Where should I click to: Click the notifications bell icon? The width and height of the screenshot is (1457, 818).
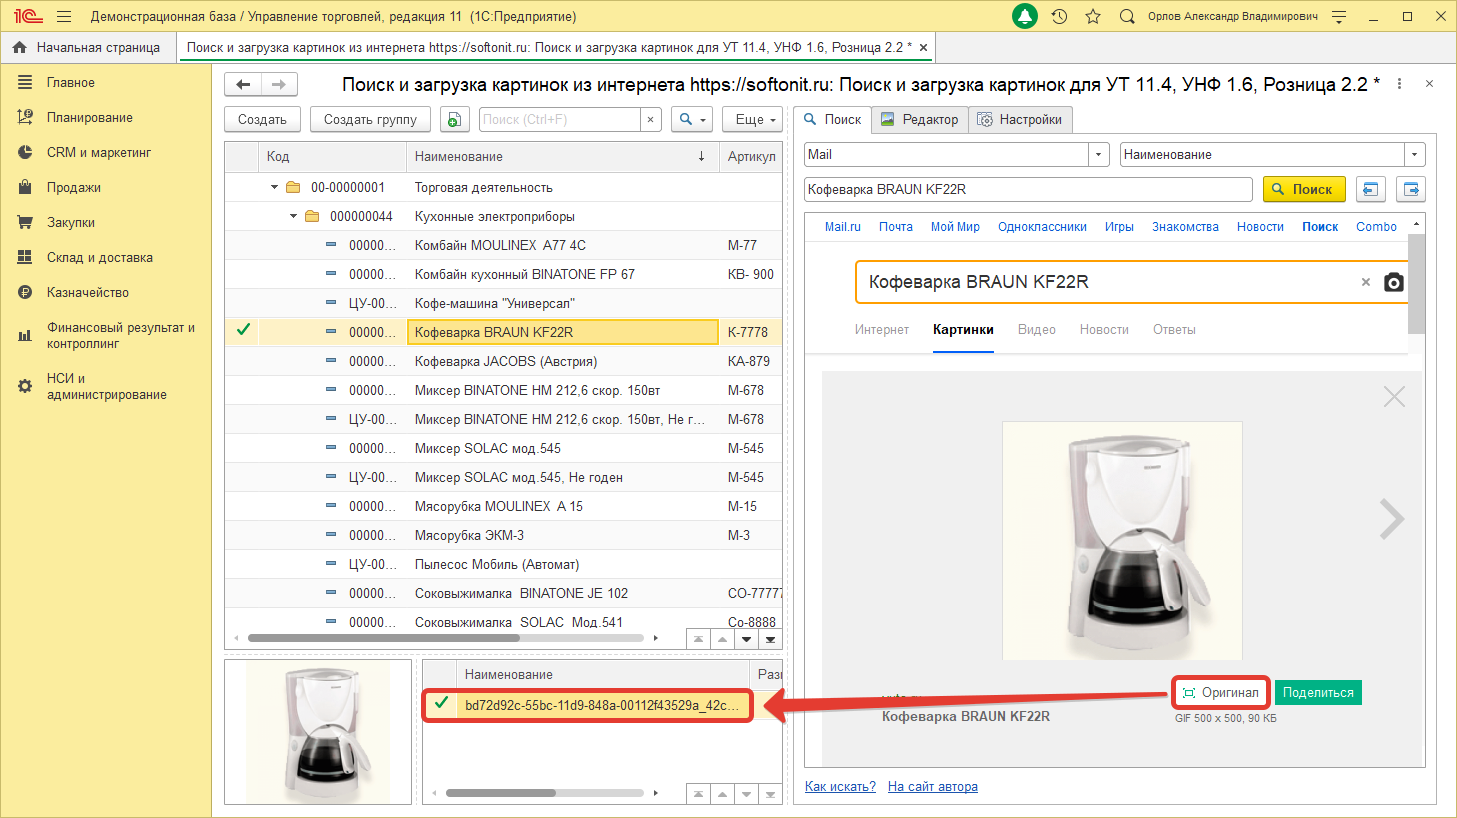coord(1025,16)
